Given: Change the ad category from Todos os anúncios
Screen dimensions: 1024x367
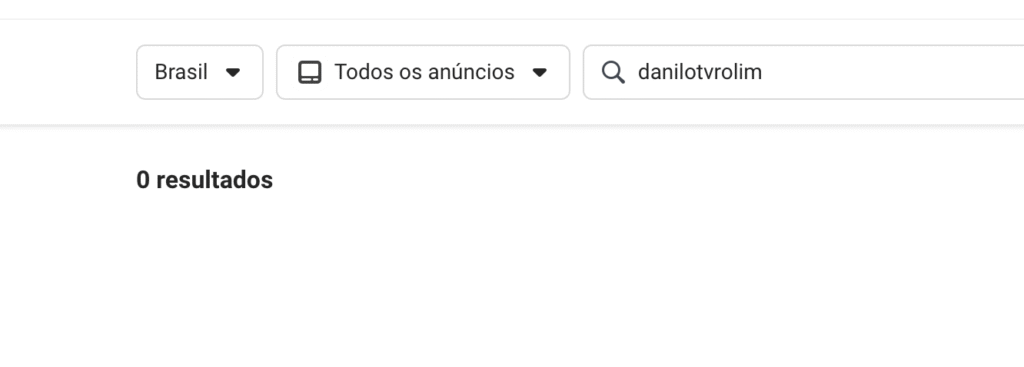Looking at the screenshot, I should click(423, 72).
